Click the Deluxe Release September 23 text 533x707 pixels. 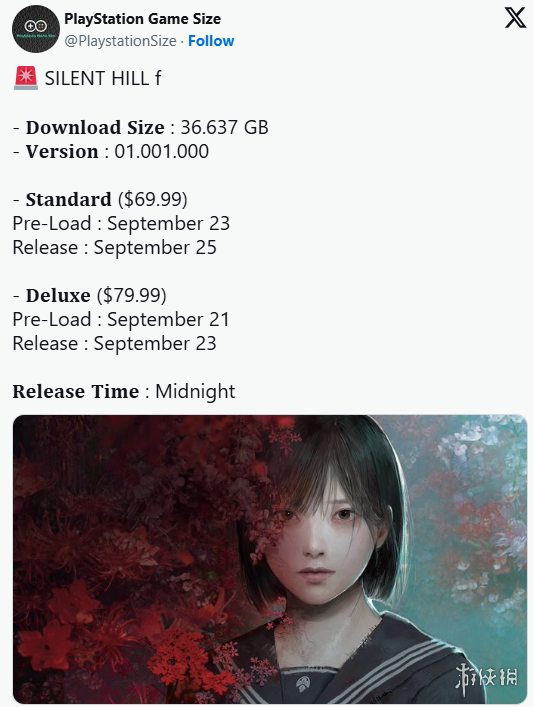(115, 344)
